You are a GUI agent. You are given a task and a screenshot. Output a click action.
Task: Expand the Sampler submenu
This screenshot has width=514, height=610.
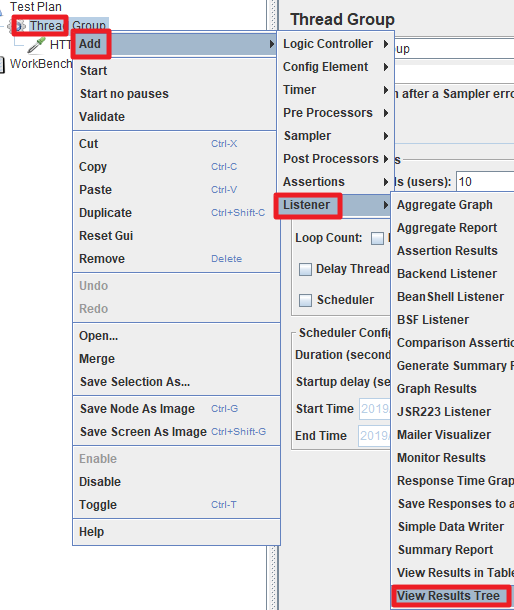pyautogui.click(x=335, y=136)
